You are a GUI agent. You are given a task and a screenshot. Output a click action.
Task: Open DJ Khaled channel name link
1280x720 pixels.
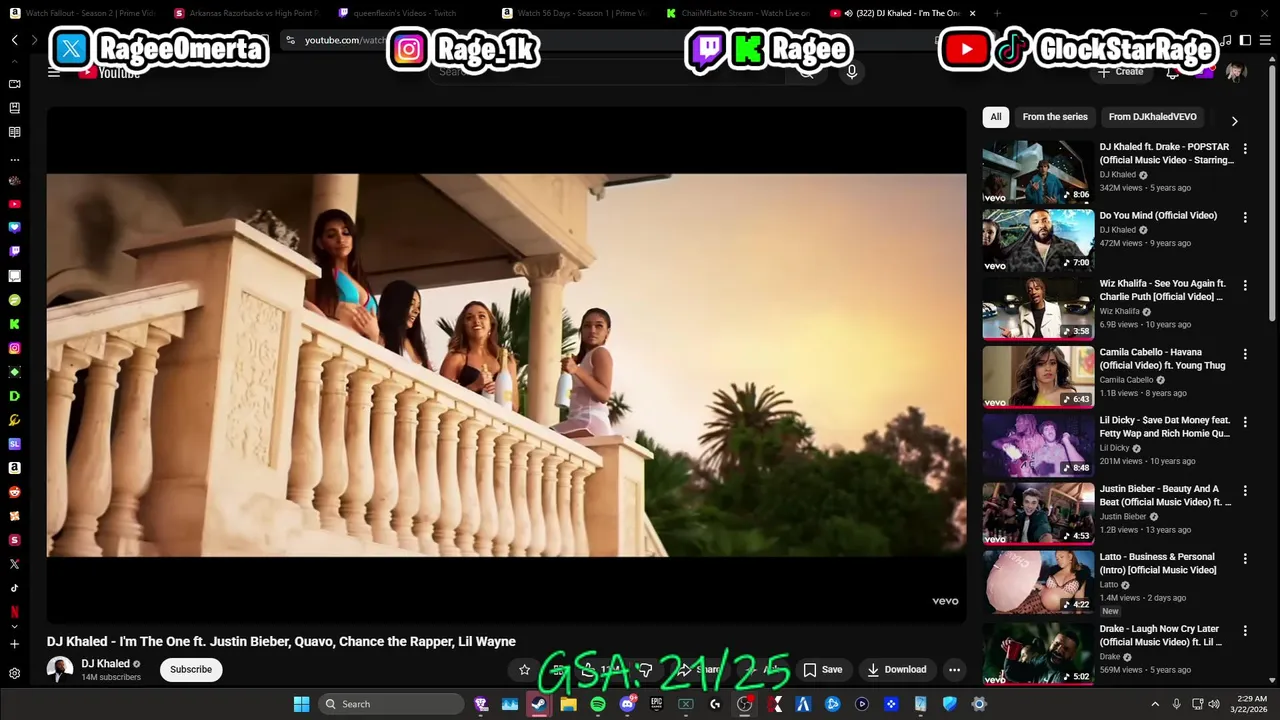105,664
